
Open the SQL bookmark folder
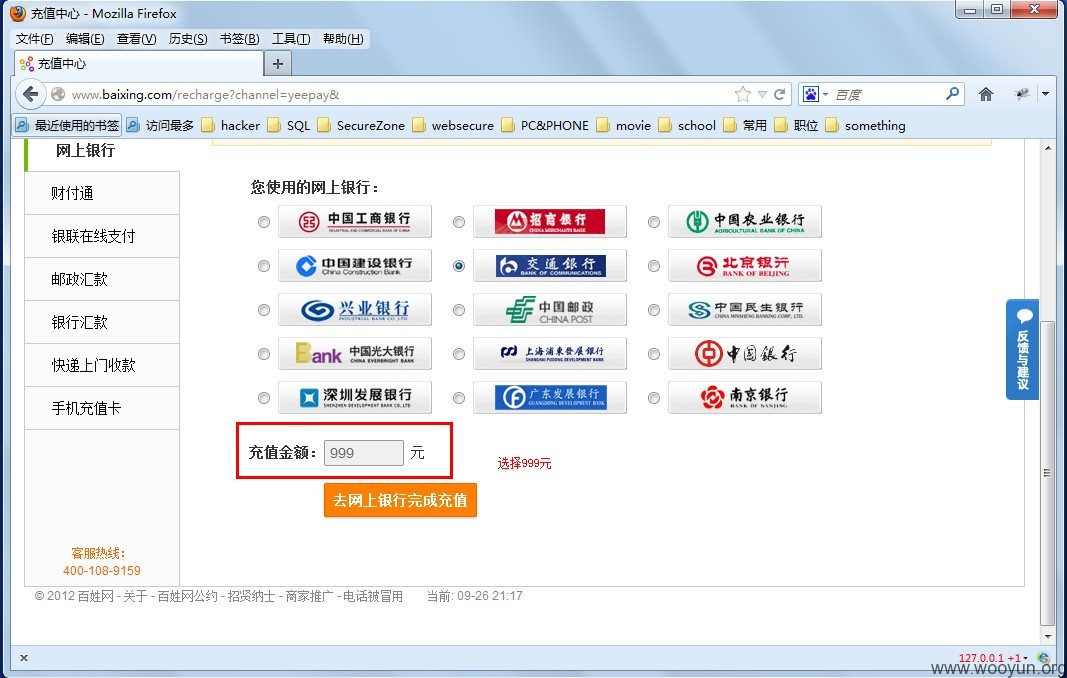289,125
